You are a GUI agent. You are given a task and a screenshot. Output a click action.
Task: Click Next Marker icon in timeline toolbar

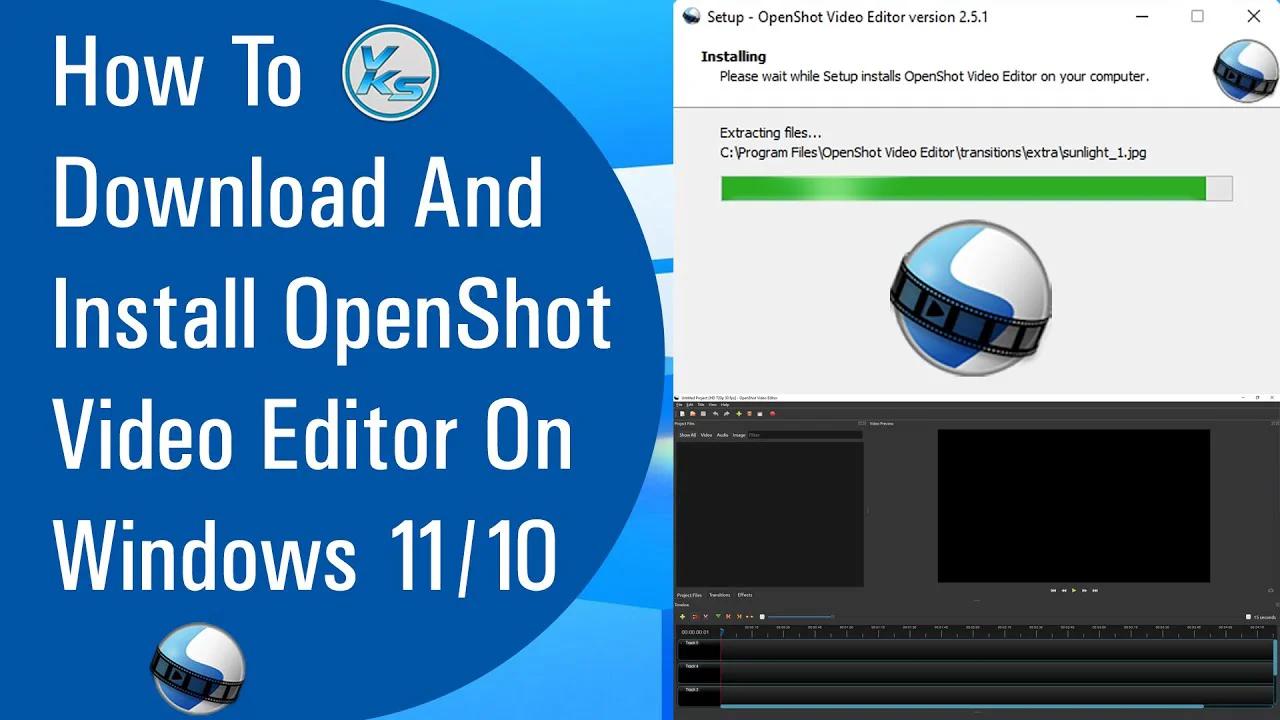tap(739, 617)
